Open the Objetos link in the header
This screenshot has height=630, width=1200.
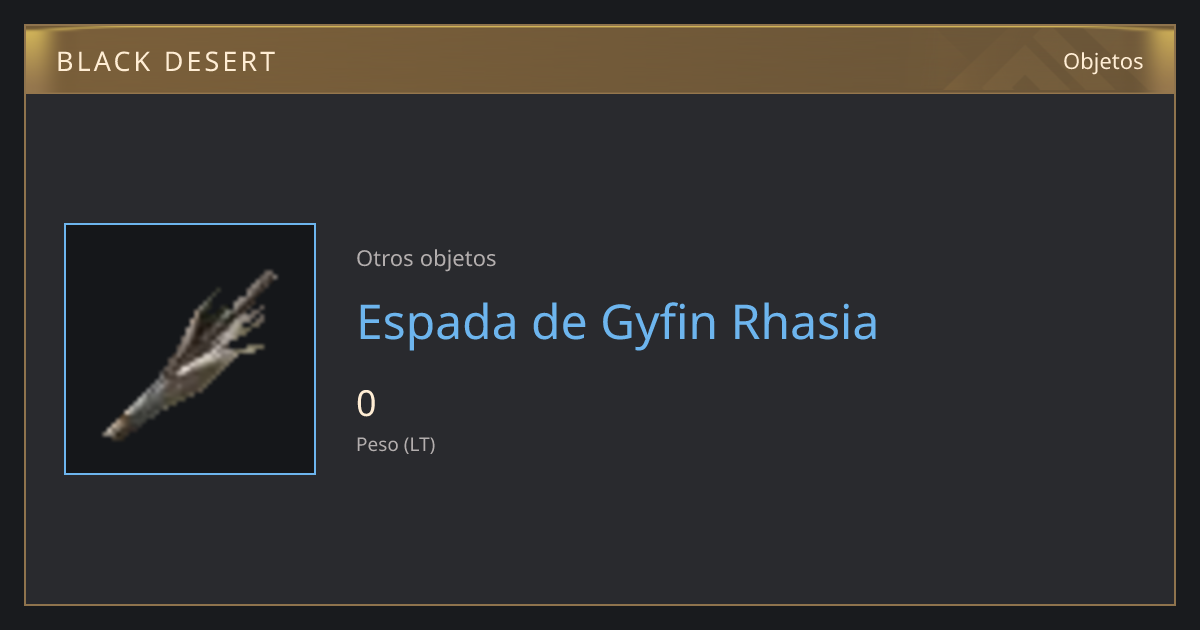(1103, 61)
